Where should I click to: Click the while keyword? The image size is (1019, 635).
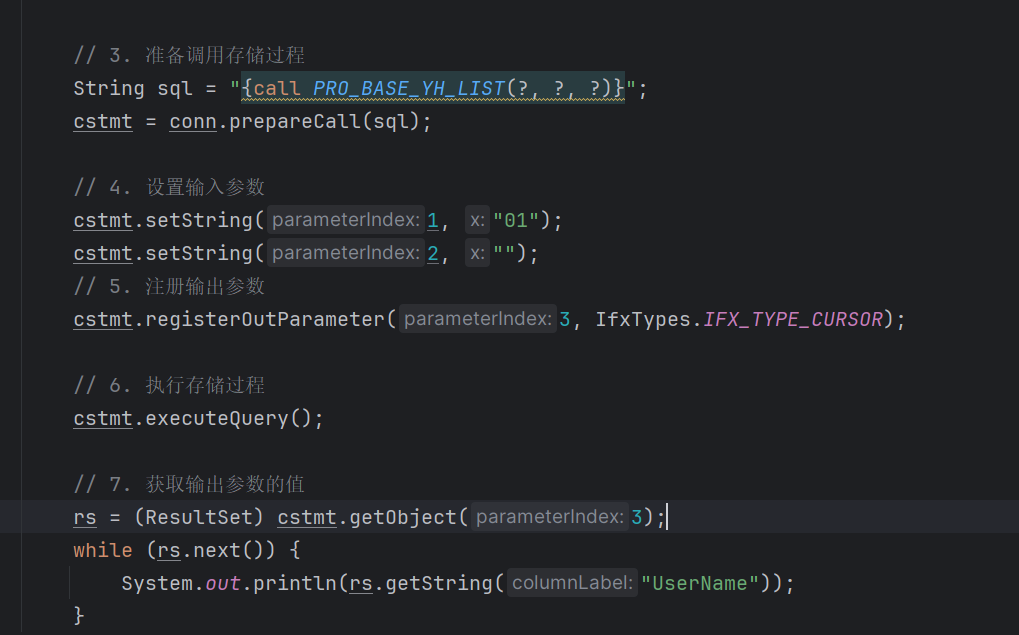coord(102,551)
